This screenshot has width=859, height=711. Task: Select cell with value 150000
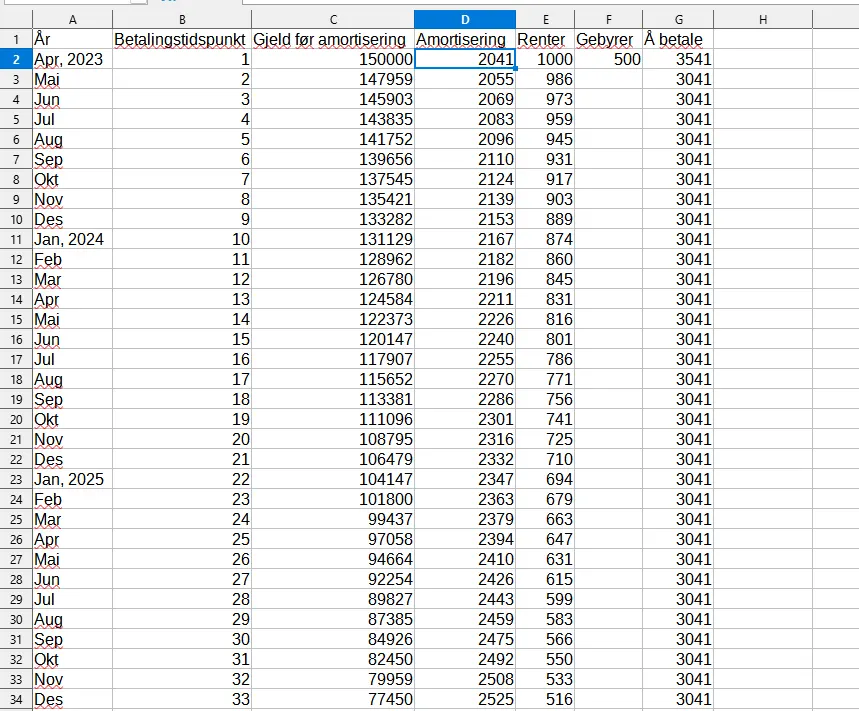tap(333, 59)
